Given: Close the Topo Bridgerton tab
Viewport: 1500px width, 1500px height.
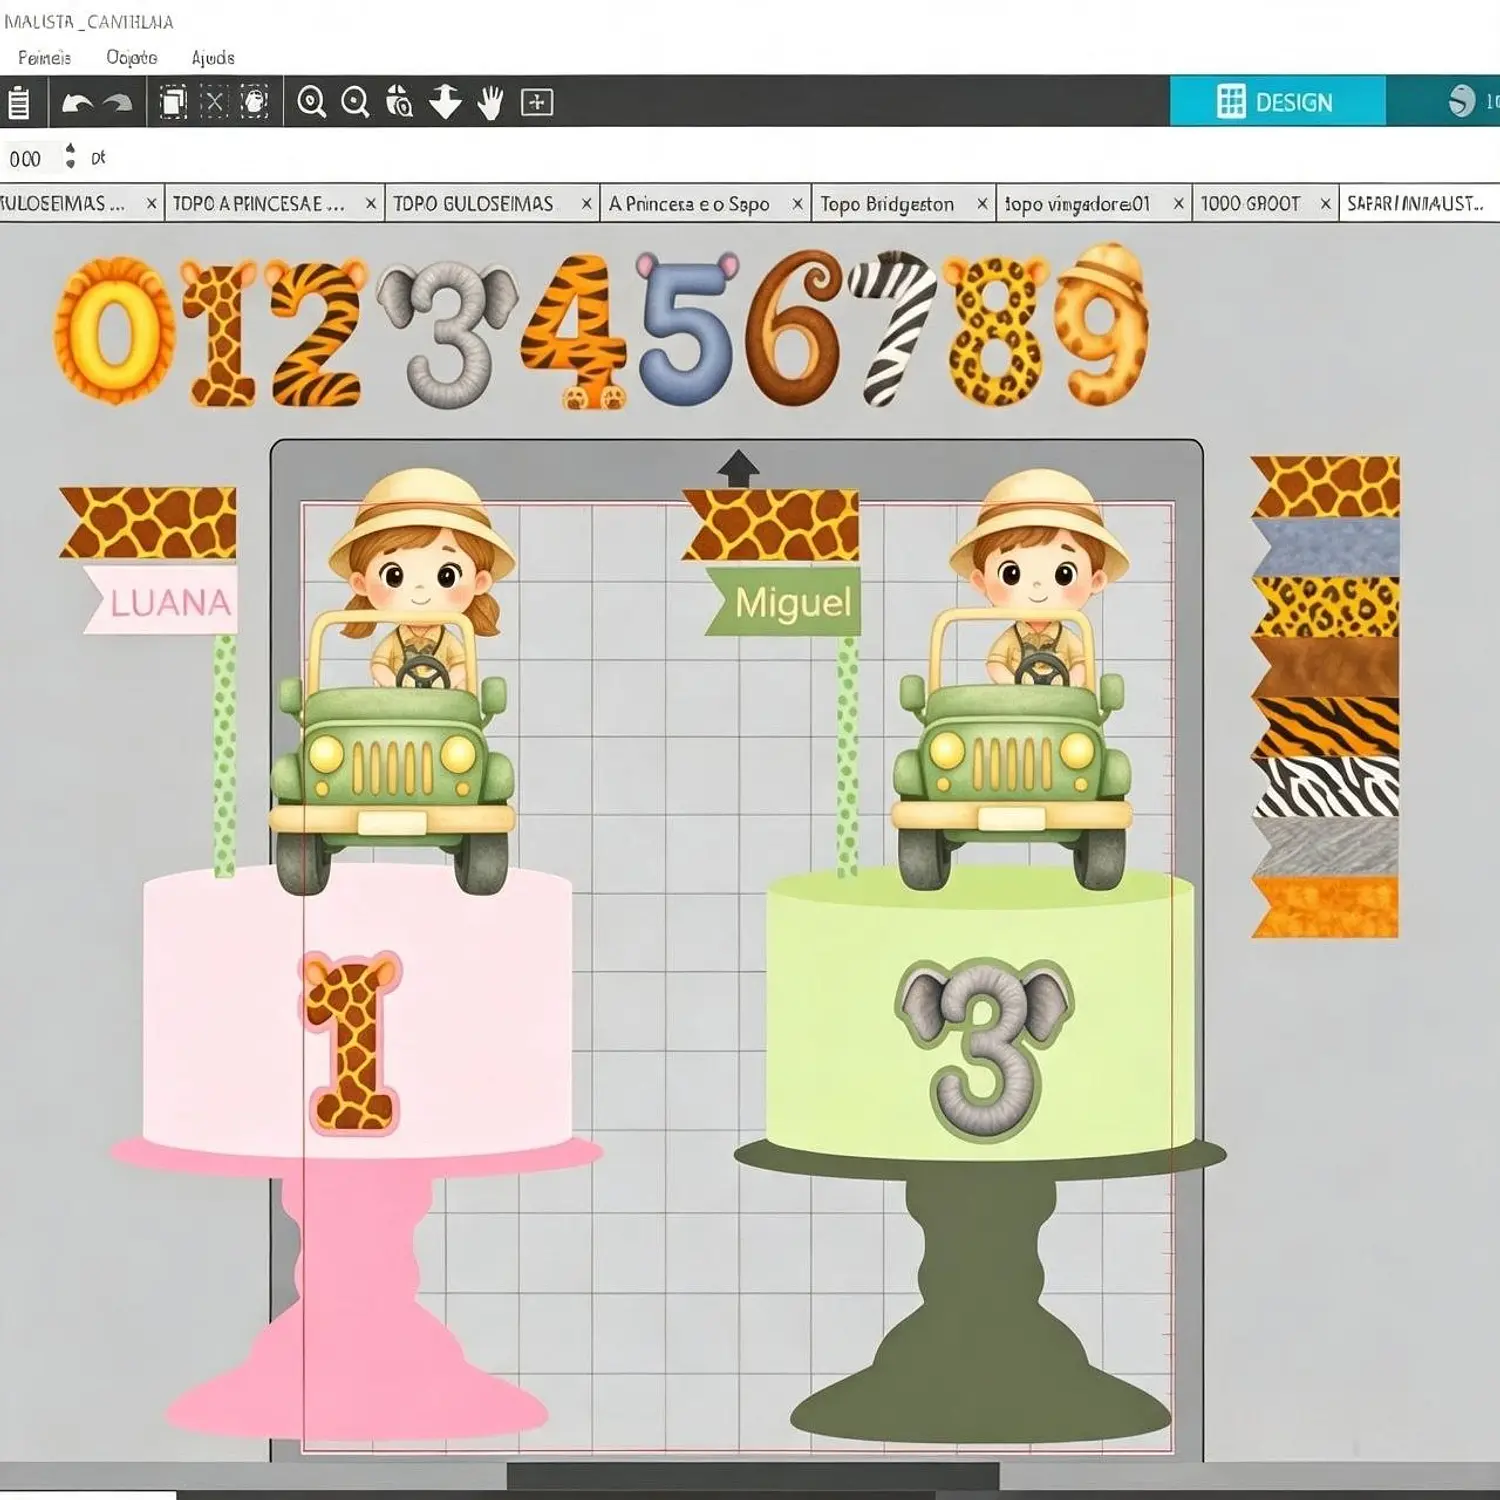Looking at the screenshot, I should coord(982,204).
